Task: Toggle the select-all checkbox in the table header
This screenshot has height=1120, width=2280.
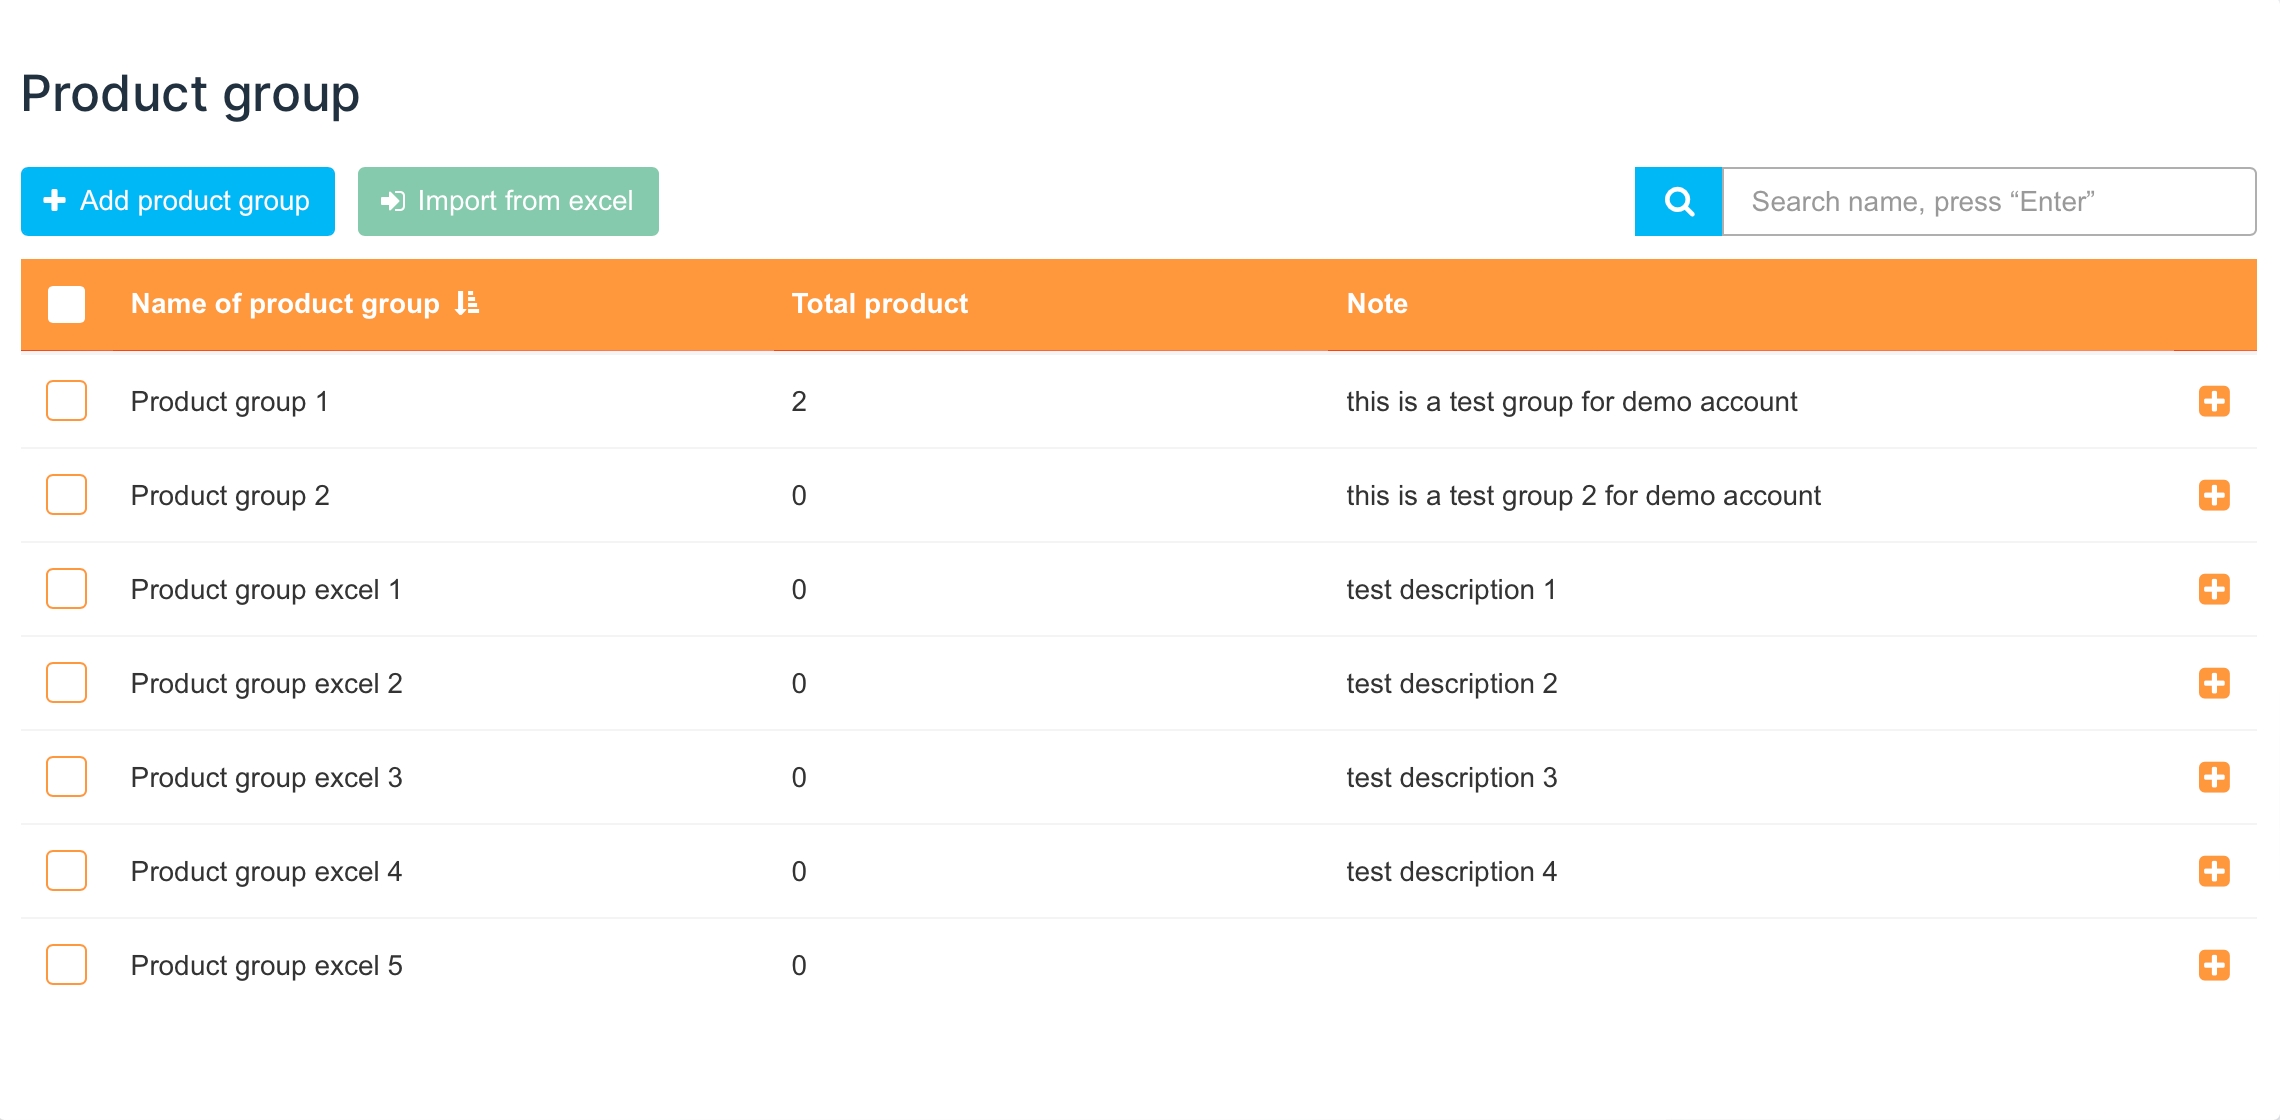Action: (x=66, y=304)
